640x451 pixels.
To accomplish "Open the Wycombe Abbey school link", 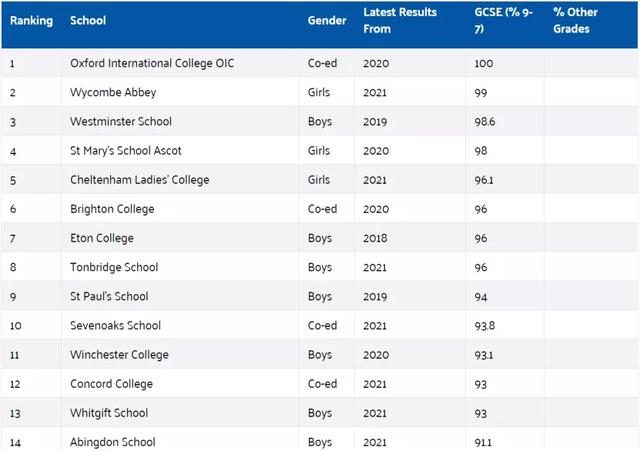I will (x=113, y=92).
